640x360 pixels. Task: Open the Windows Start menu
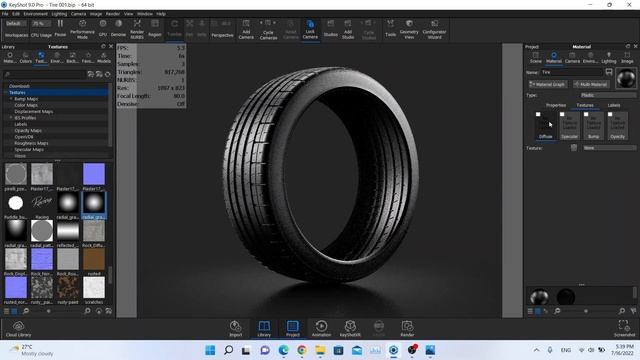(210, 350)
